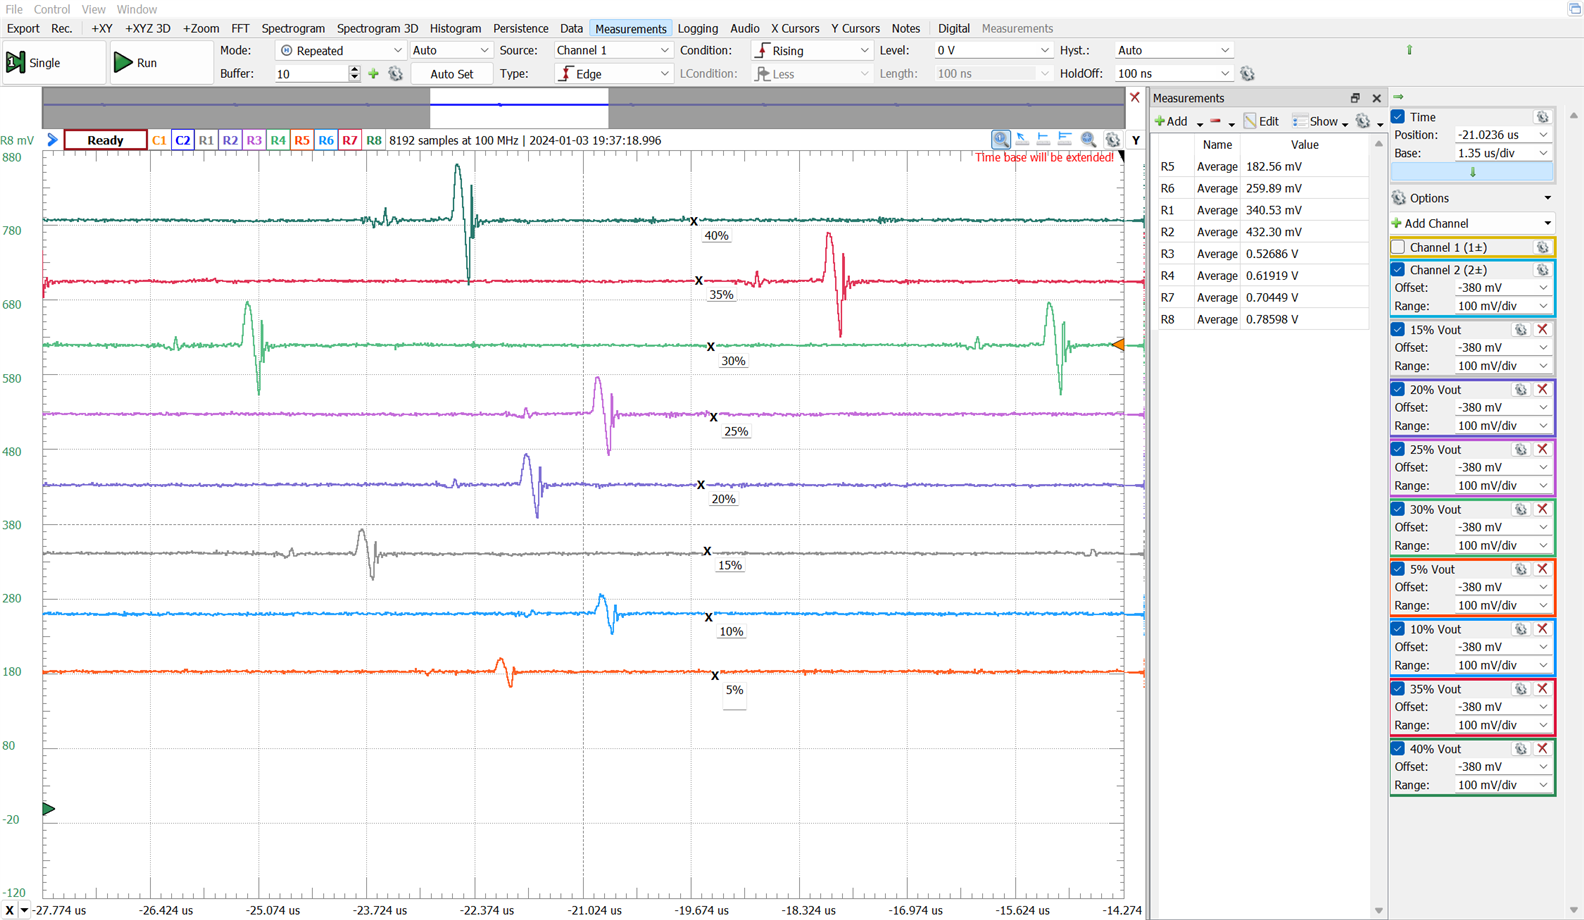Image resolution: width=1584 pixels, height=920 pixels.
Task: Select the pulse cursor tool icon
Action: click(1022, 140)
